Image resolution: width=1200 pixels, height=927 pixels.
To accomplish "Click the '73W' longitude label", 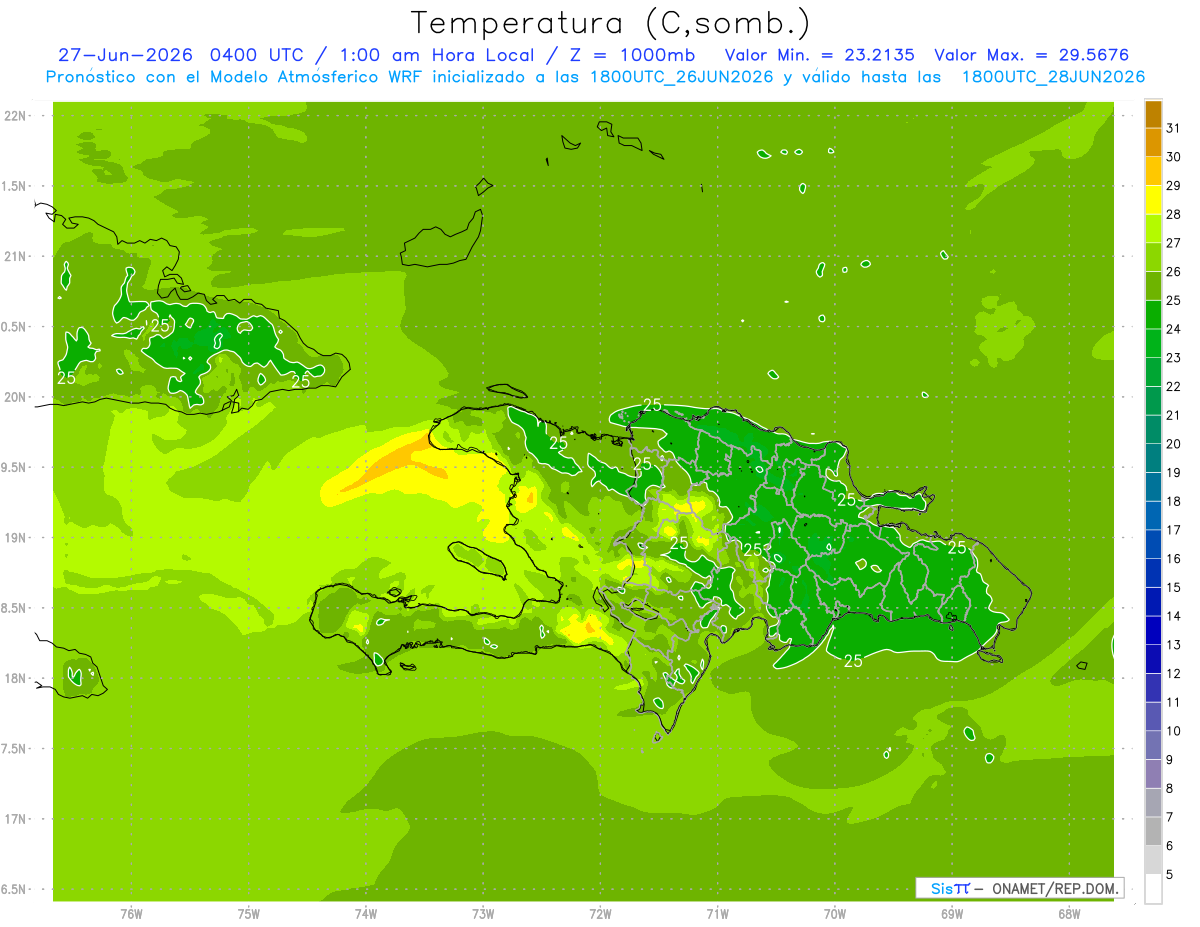I will pos(483,914).
